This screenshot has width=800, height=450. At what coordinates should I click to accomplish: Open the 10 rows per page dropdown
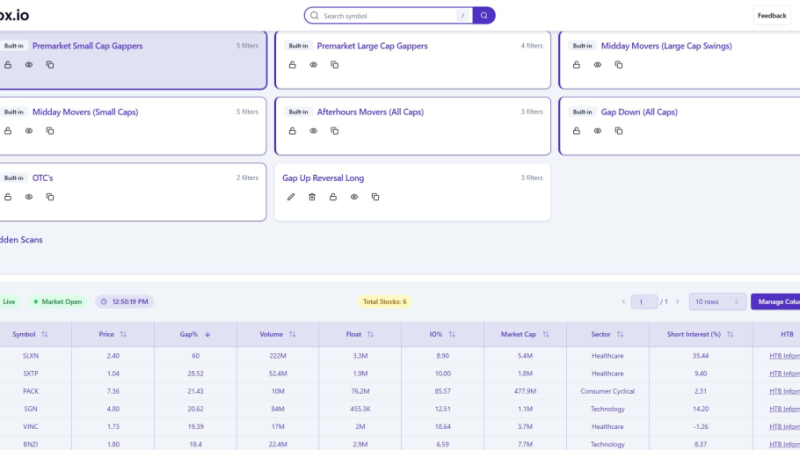(x=717, y=301)
